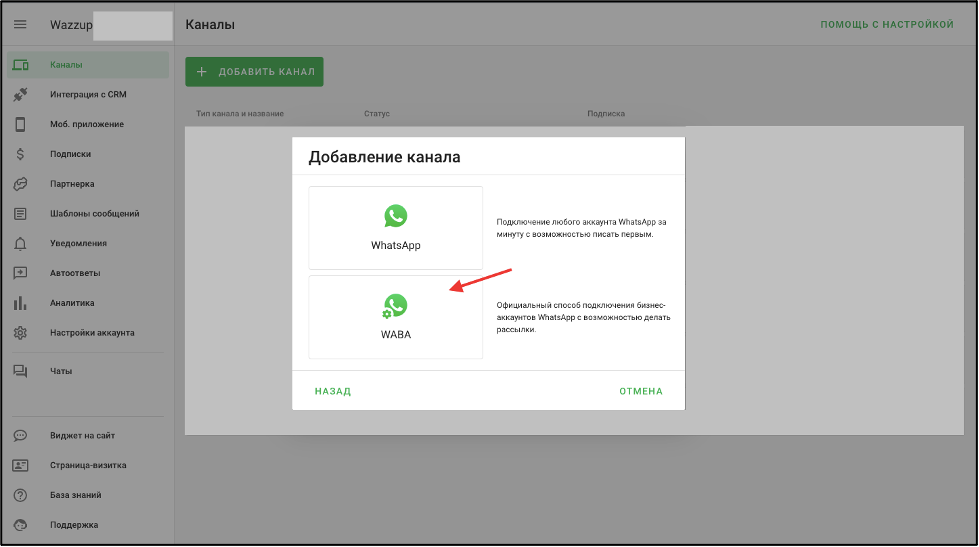Open Чаты label in sidebar
The height and width of the screenshot is (547, 979).
pos(61,371)
